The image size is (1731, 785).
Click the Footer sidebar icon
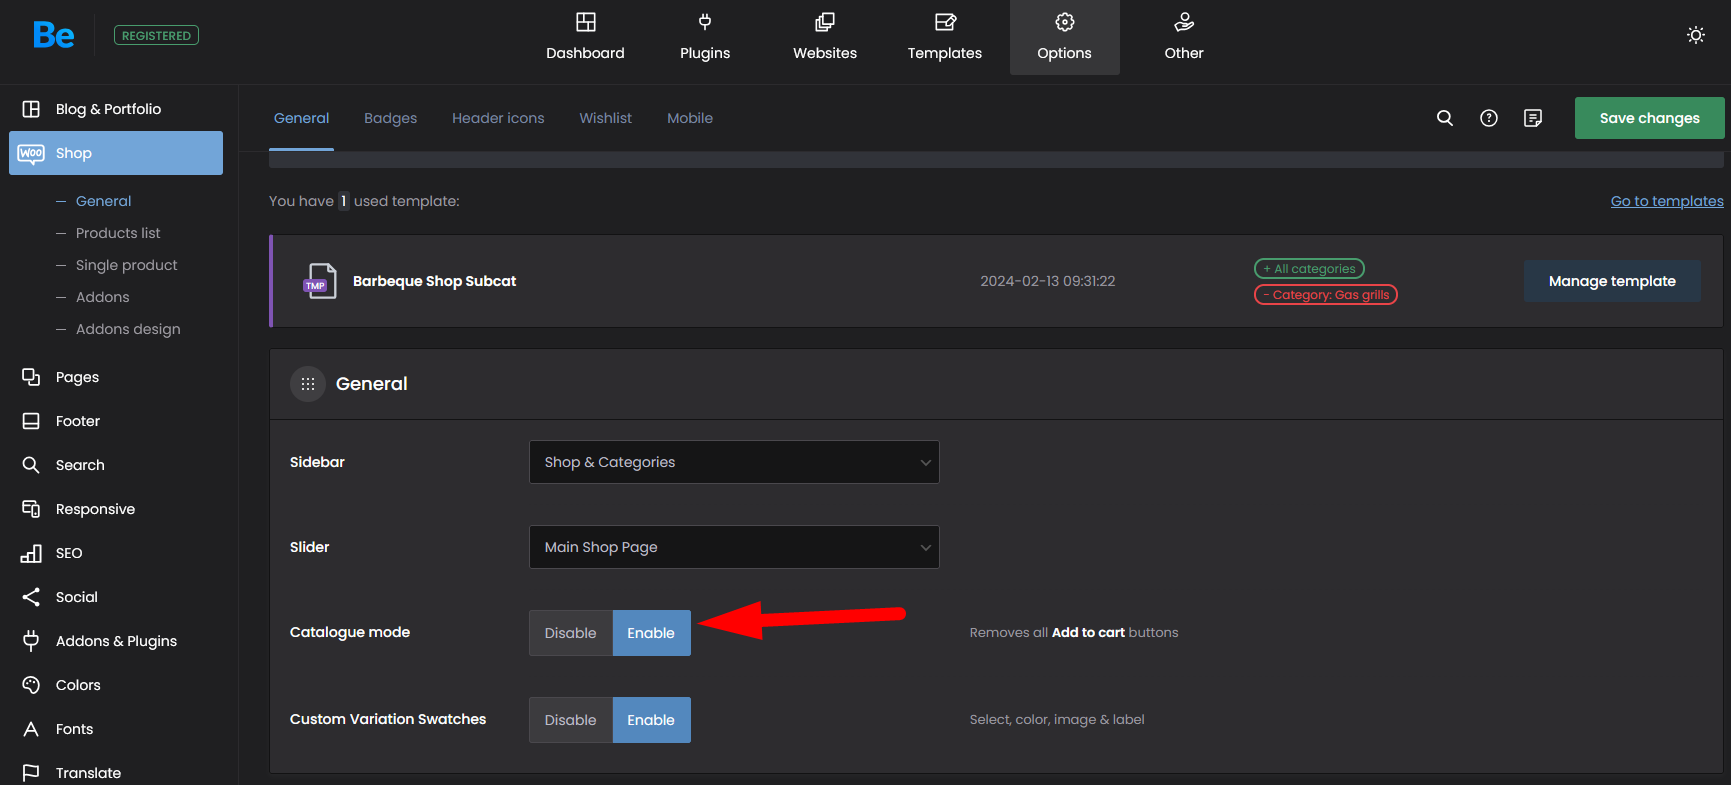tap(31, 421)
